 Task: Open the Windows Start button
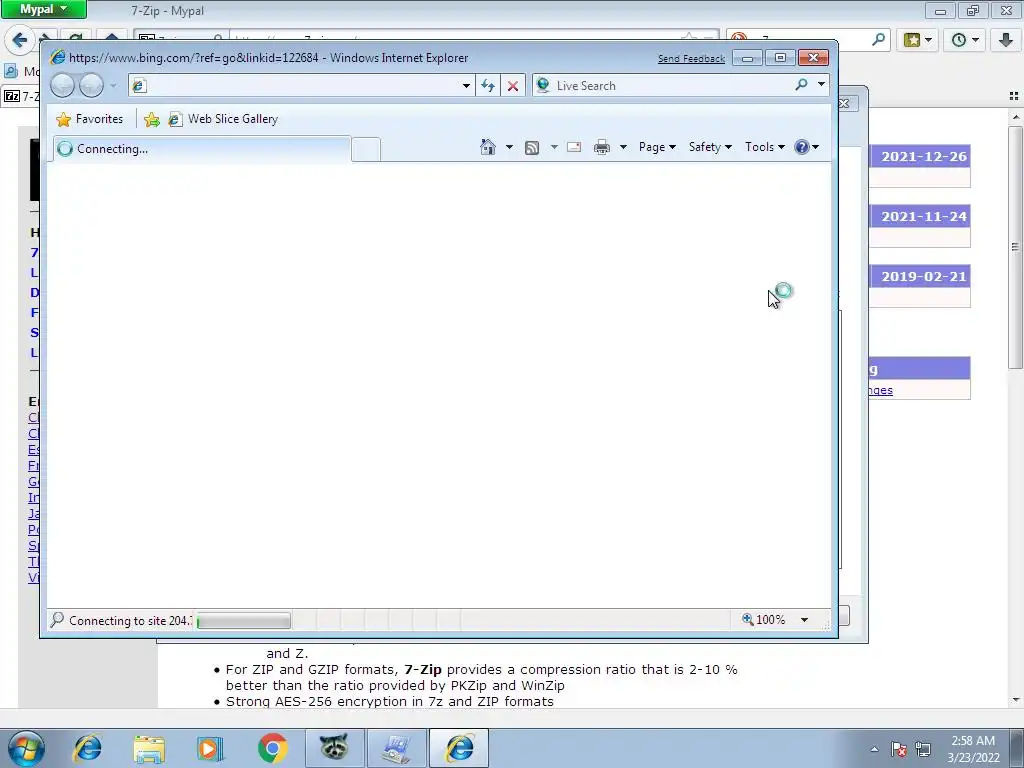coord(26,748)
